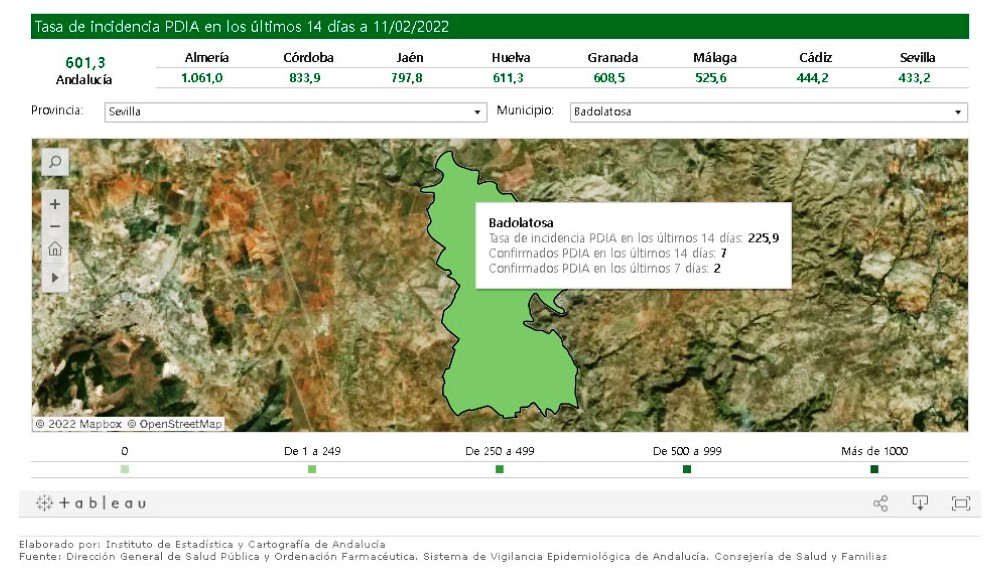Viewport: 990px width, 579px height.
Task: Select legend swatch De 1 a 249
Action: (x=312, y=469)
